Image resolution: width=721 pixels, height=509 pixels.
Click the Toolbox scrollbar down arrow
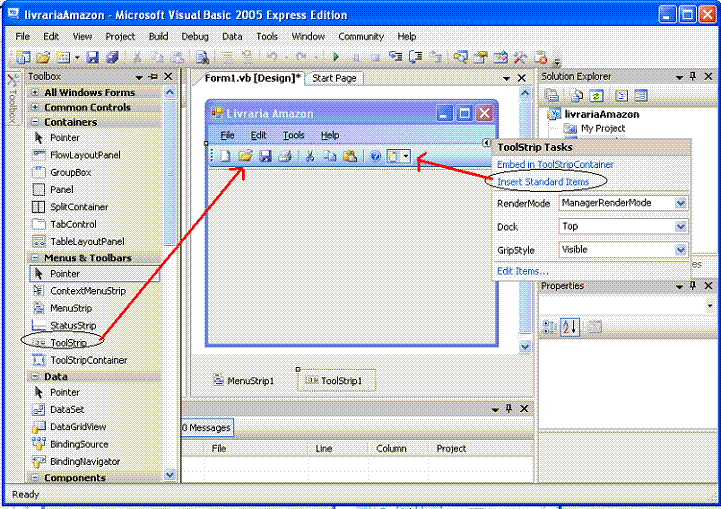point(170,475)
